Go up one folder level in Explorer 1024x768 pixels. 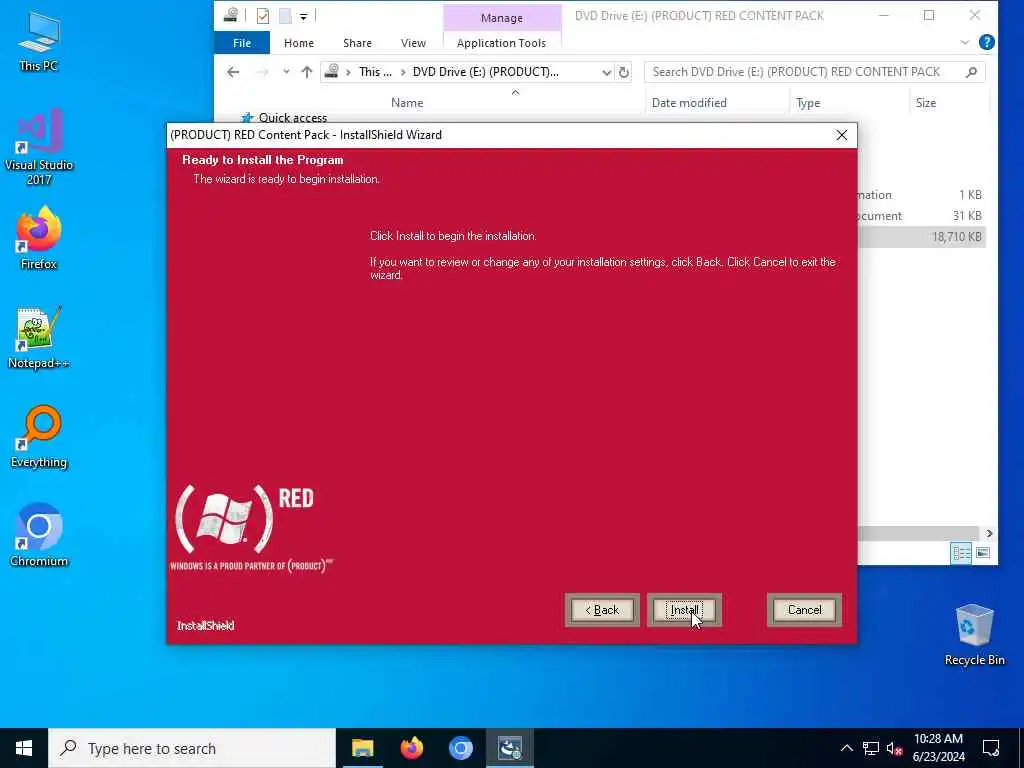[307, 72]
